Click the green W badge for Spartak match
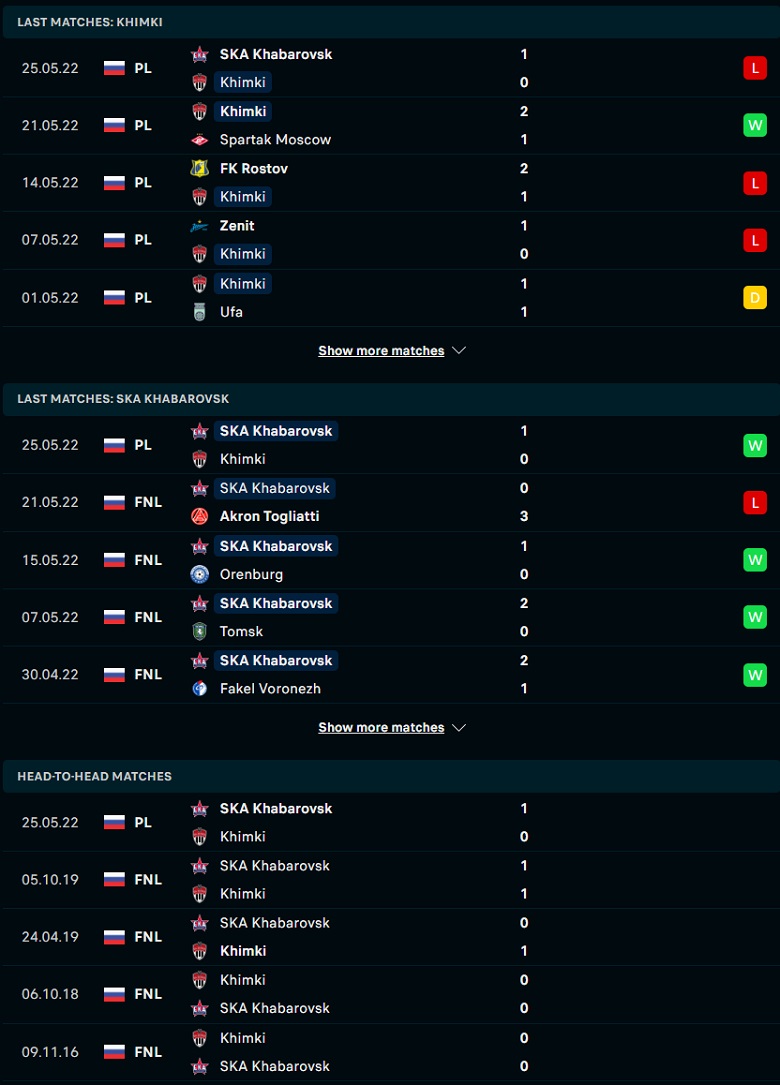Screen dimensions: 780x1085 click(755, 125)
